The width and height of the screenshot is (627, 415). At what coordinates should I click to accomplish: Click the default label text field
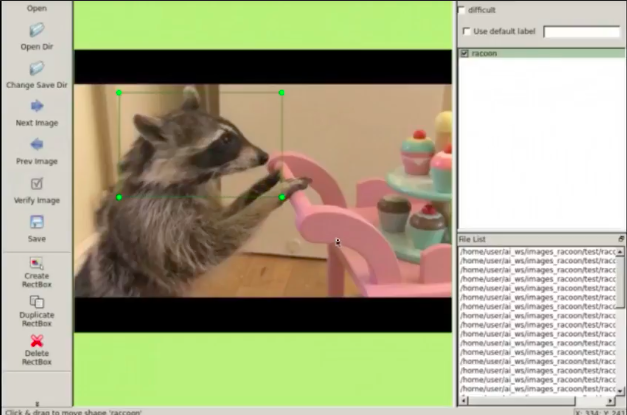coord(581,32)
